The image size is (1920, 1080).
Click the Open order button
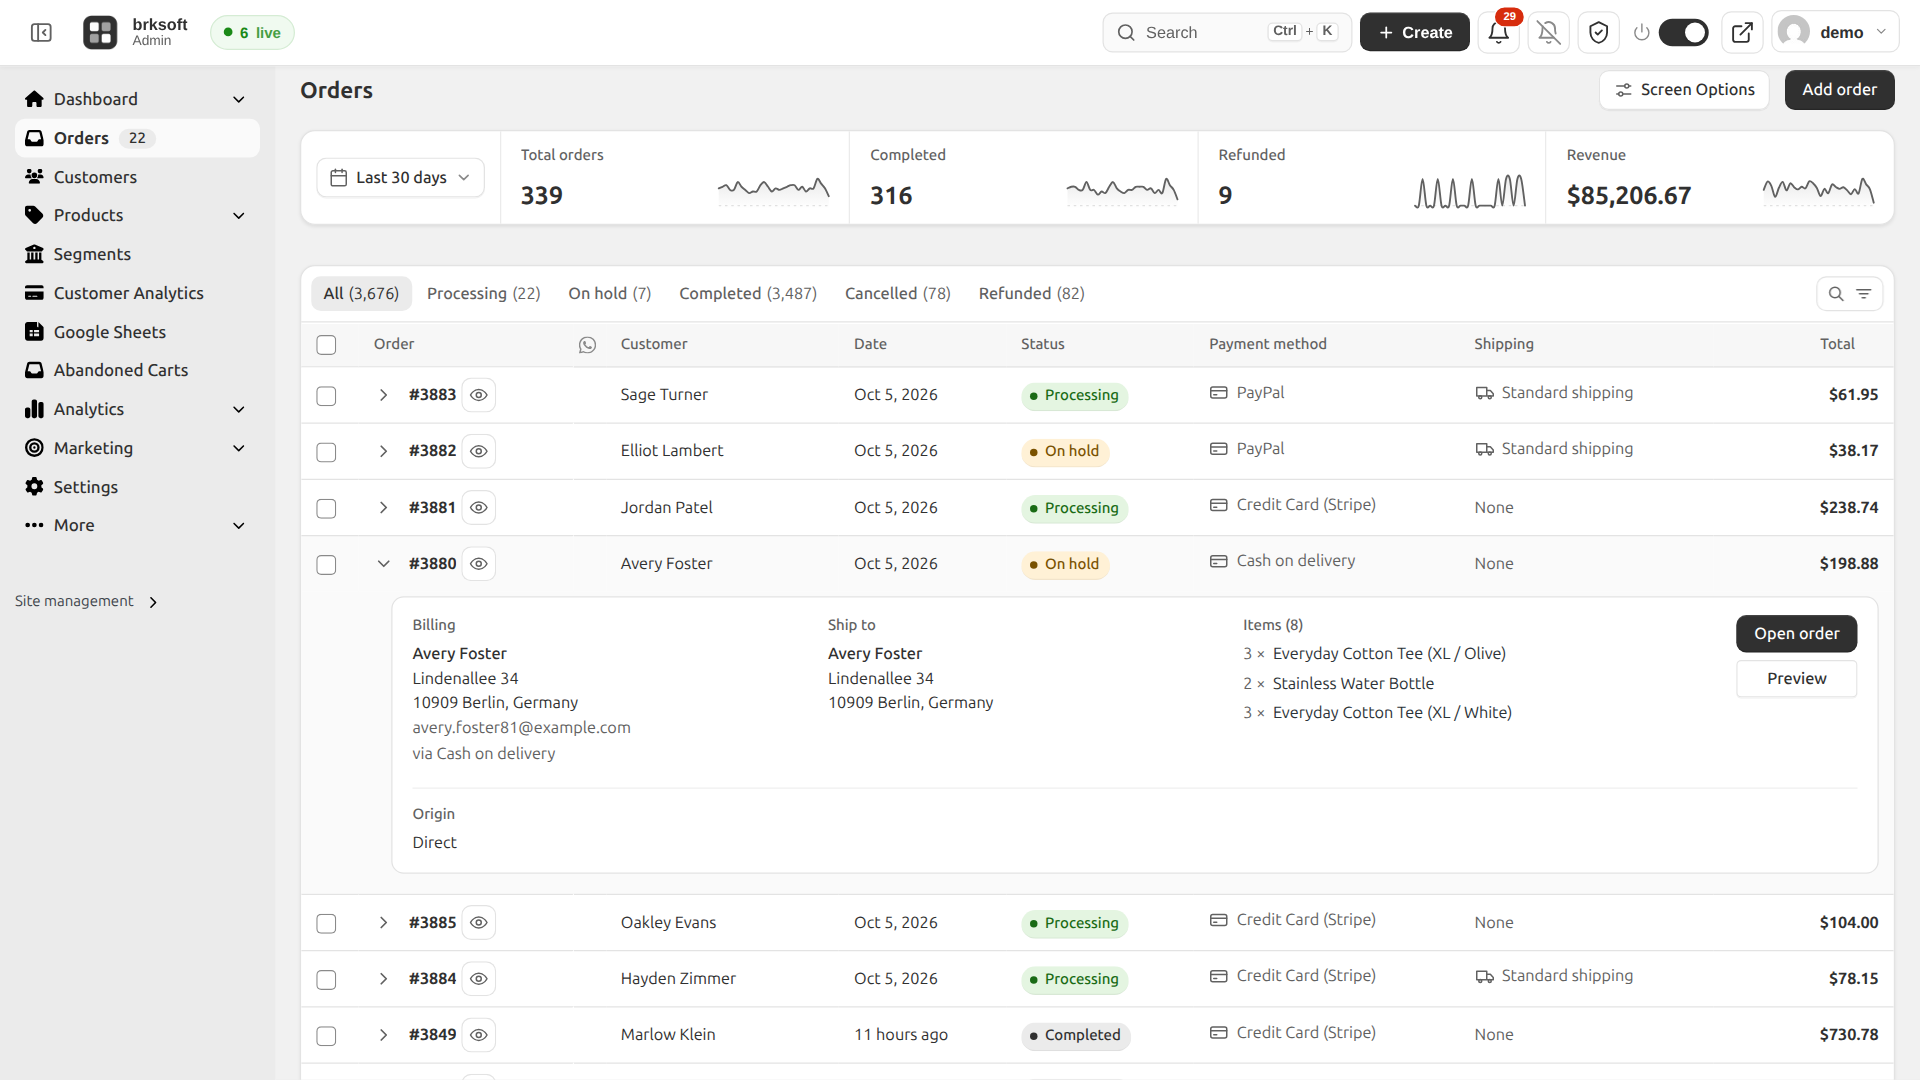1796,634
